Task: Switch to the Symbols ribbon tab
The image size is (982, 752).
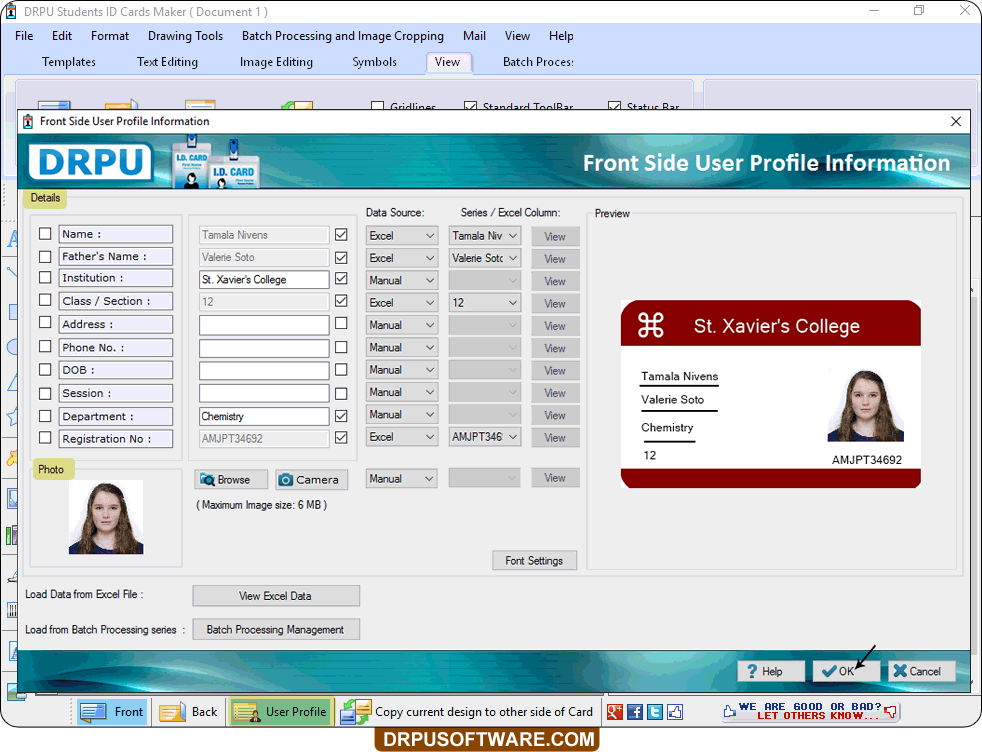Action: tap(375, 62)
